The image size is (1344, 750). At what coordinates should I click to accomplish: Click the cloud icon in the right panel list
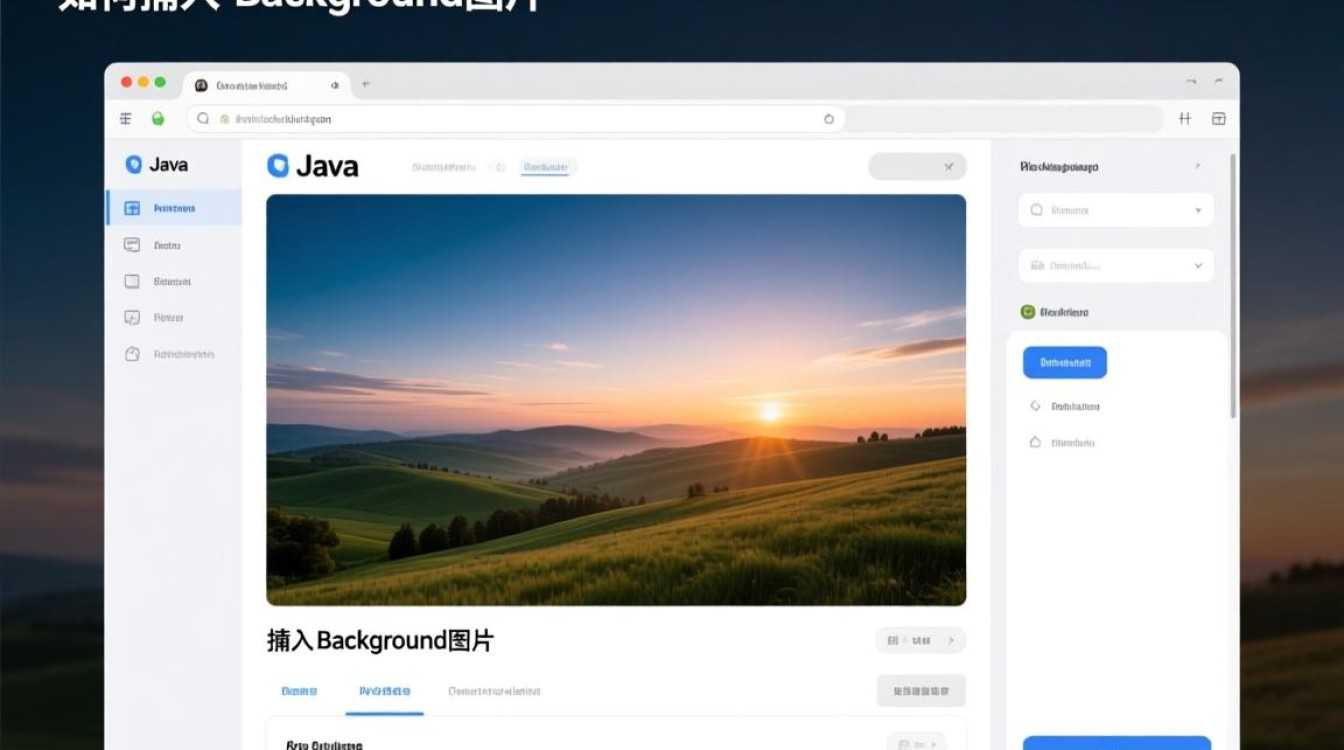click(1034, 442)
